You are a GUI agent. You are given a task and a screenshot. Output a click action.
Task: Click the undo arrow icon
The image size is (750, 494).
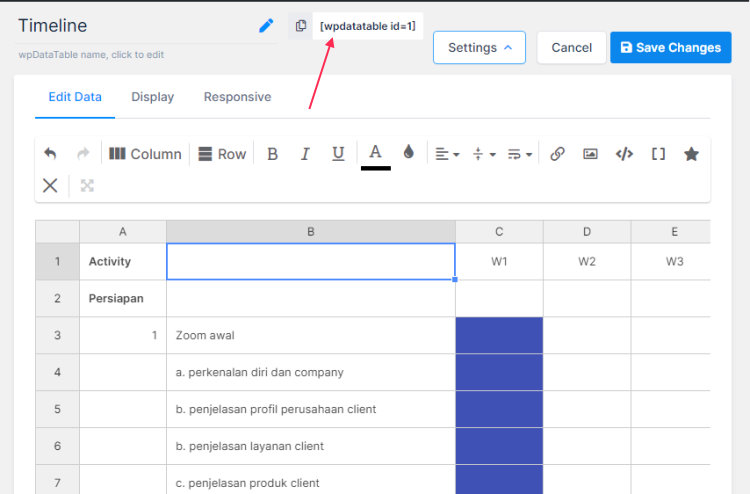click(50, 154)
